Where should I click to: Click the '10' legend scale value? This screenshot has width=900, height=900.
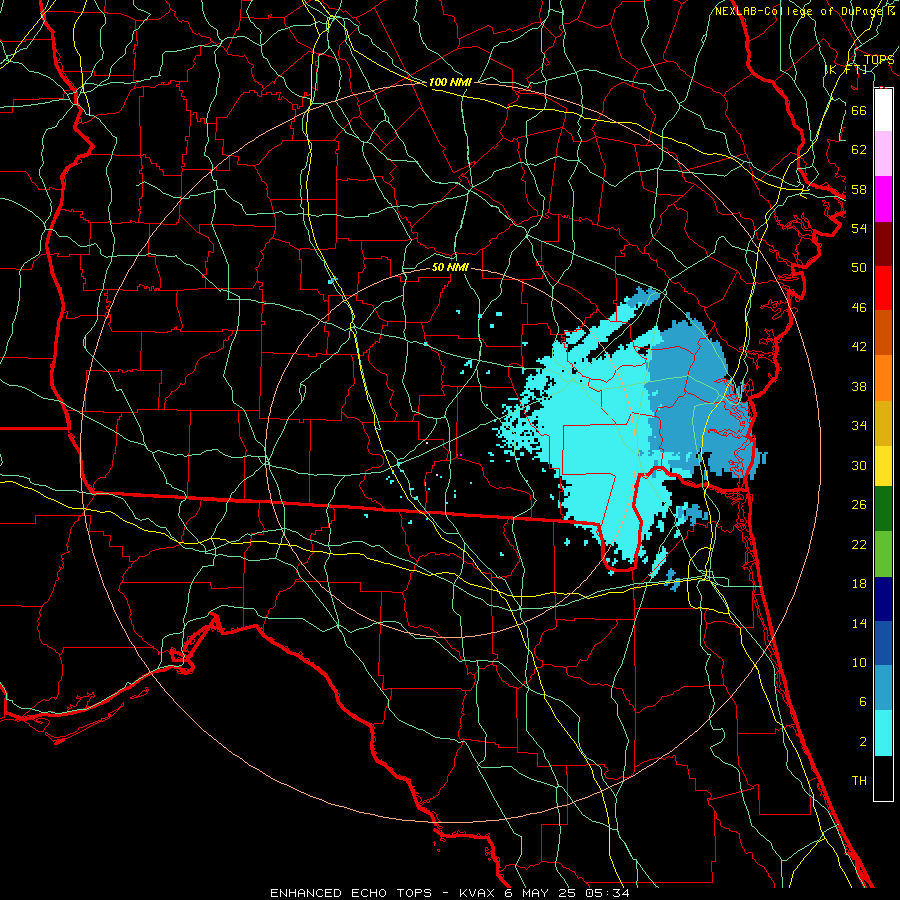pyautogui.click(x=859, y=662)
